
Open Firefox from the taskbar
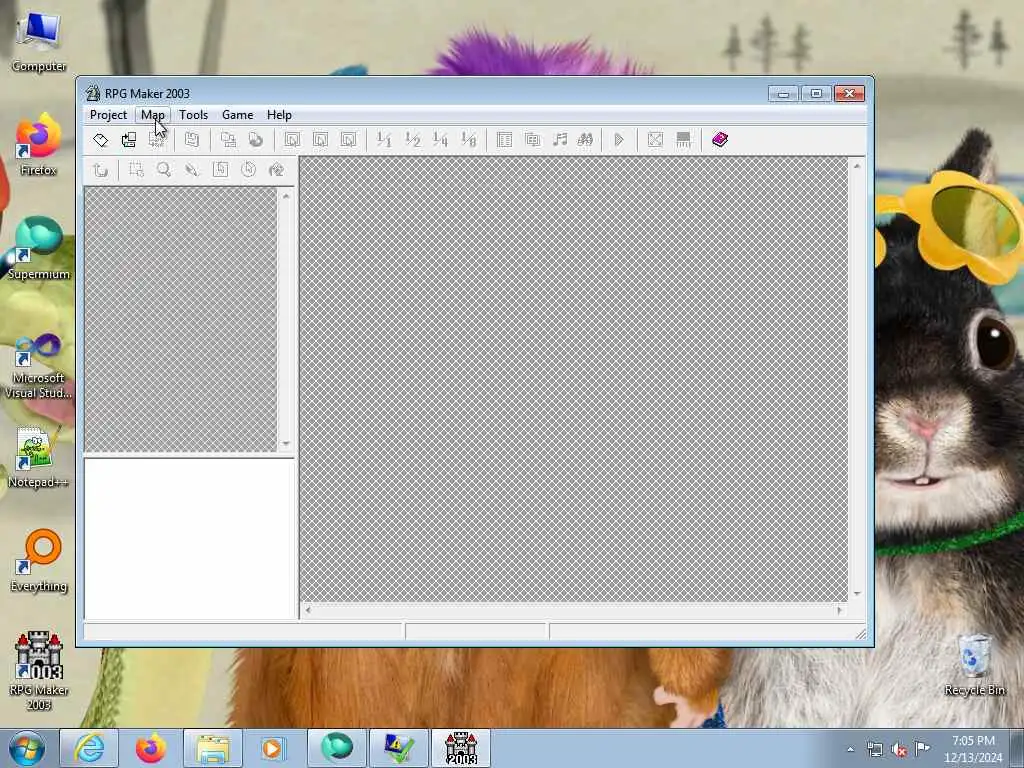tap(151, 748)
